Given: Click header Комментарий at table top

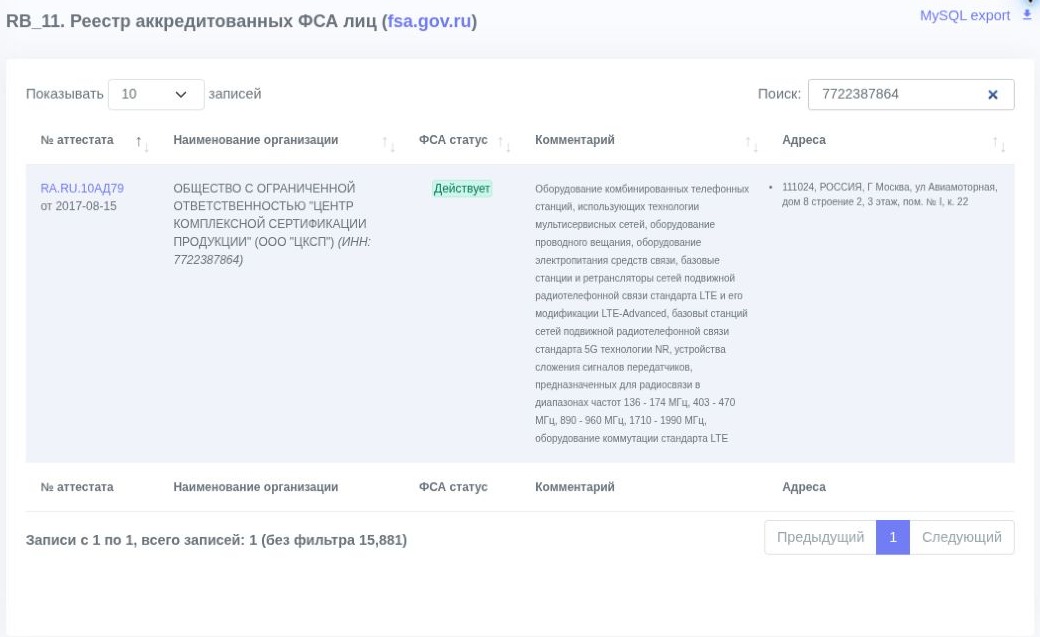Looking at the screenshot, I should (x=574, y=140).
